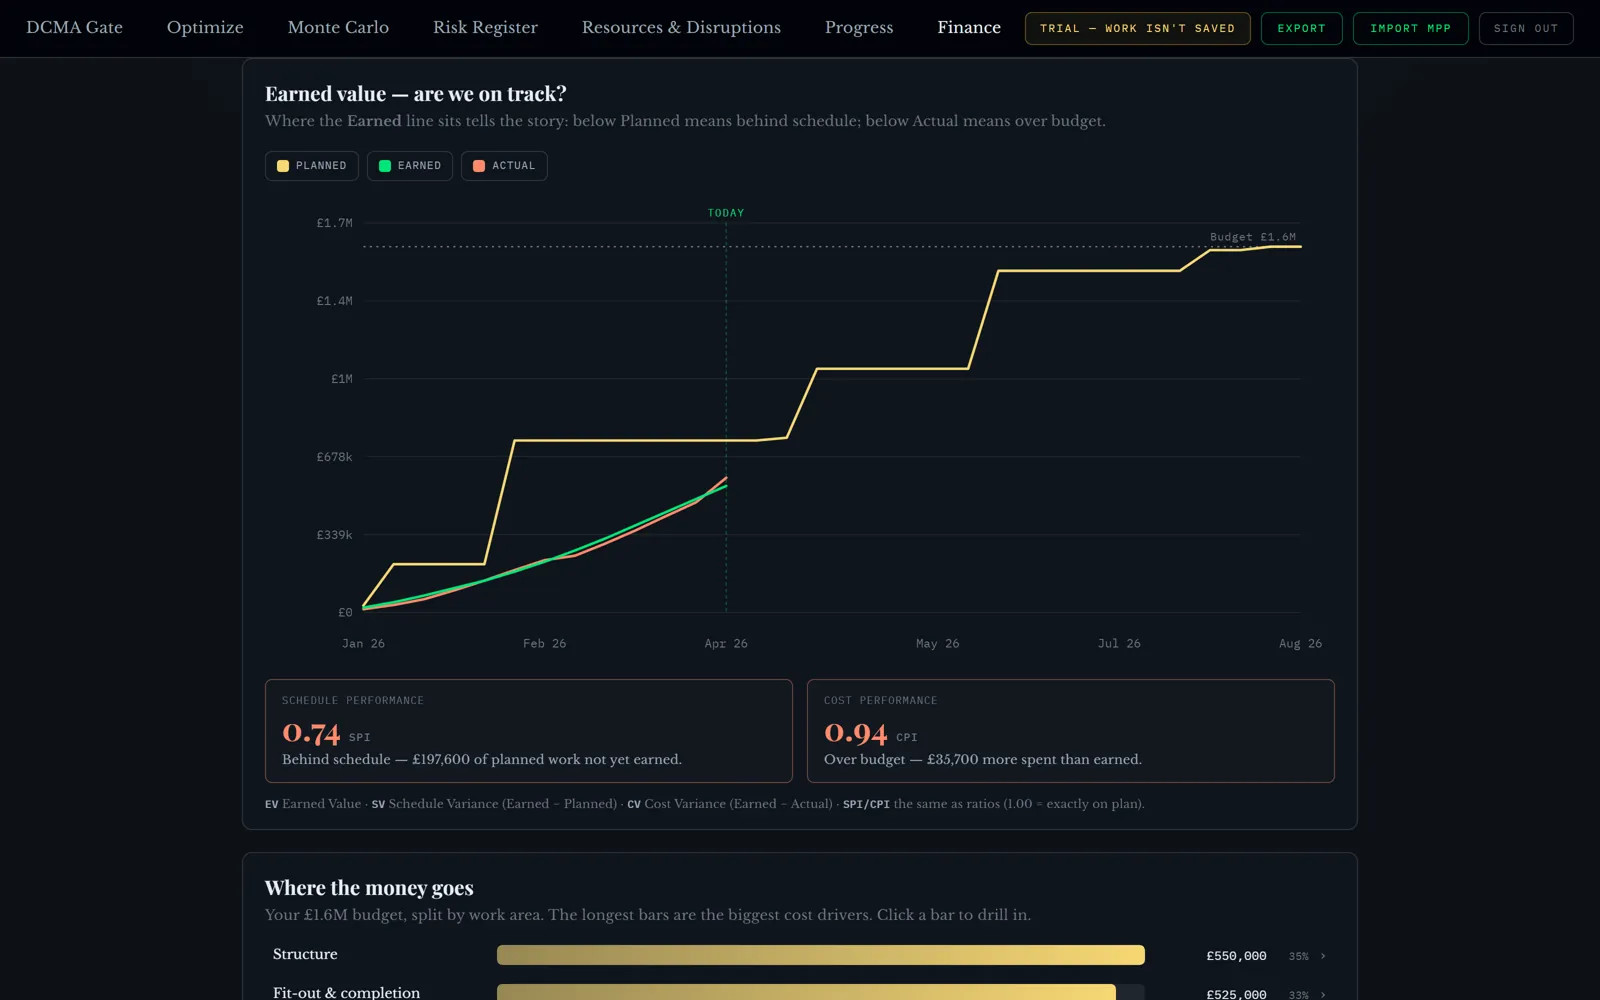Image resolution: width=1600 pixels, height=1000 pixels.
Task: Expand the Fit-out & completion row chevron
Action: coord(1323,994)
